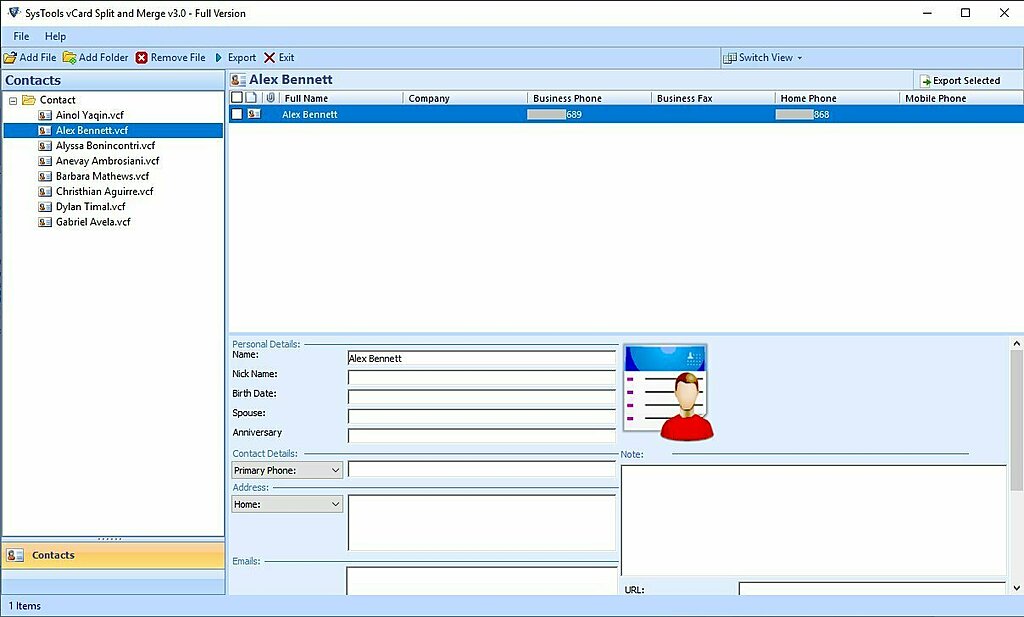This screenshot has height=617, width=1024.
Task: Select Gabriel Avela.vcf in the tree
Action: point(93,222)
